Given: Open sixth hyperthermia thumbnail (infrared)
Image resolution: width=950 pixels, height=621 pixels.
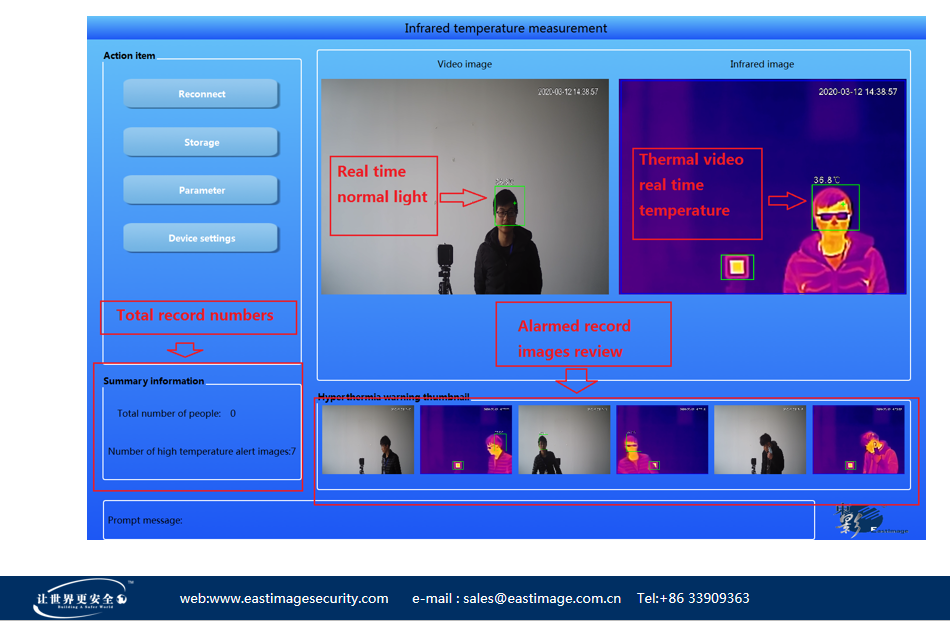Looking at the screenshot, I should click(x=859, y=440).
